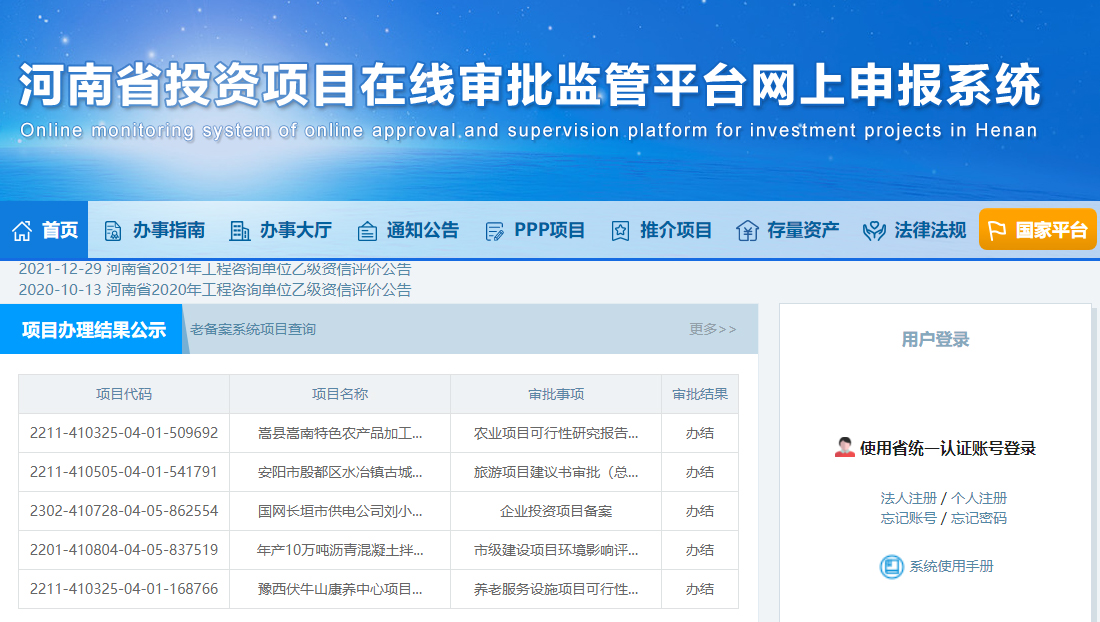Click the user avatar icon beside 使用省统一认证账号登录

(x=845, y=447)
